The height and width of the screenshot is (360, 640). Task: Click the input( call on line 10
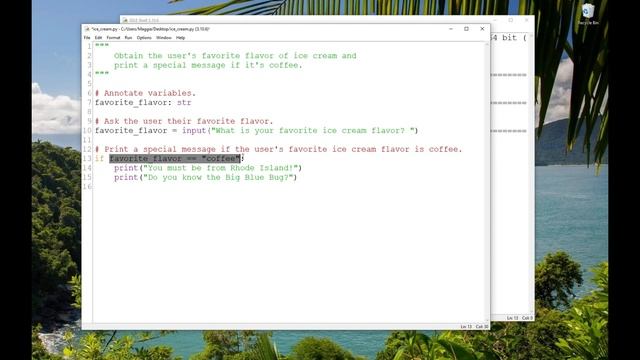[196, 131]
